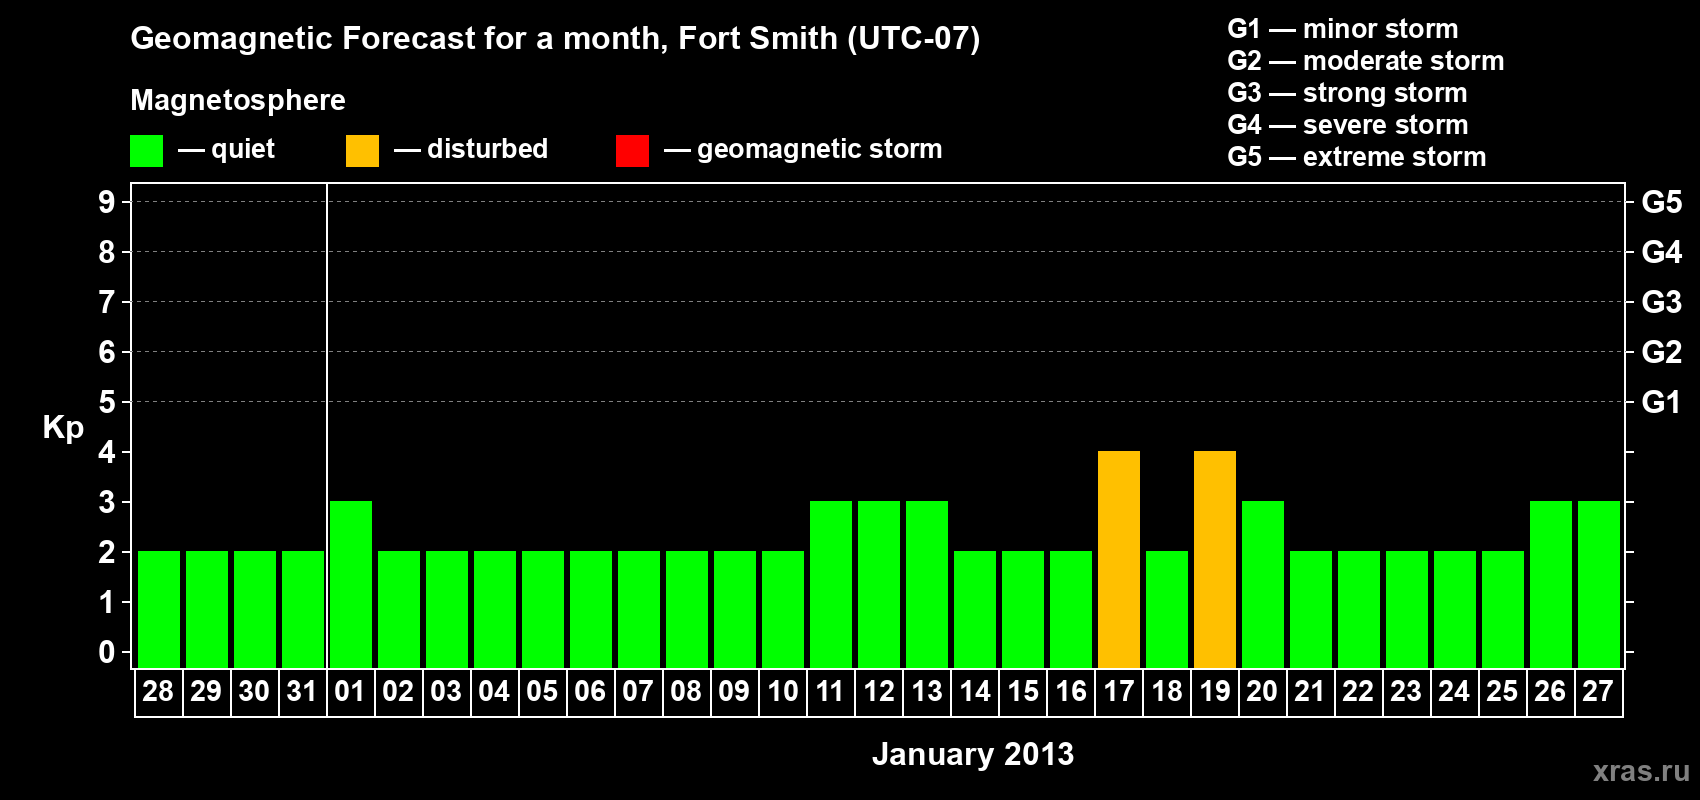
Task: Click the Kp value 5 on the left axis
Action: pos(107,402)
